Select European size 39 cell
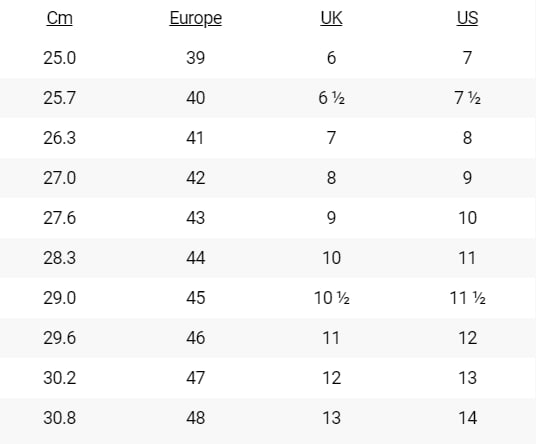536x444 pixels. pyautogui.click(x=196, y=58)
